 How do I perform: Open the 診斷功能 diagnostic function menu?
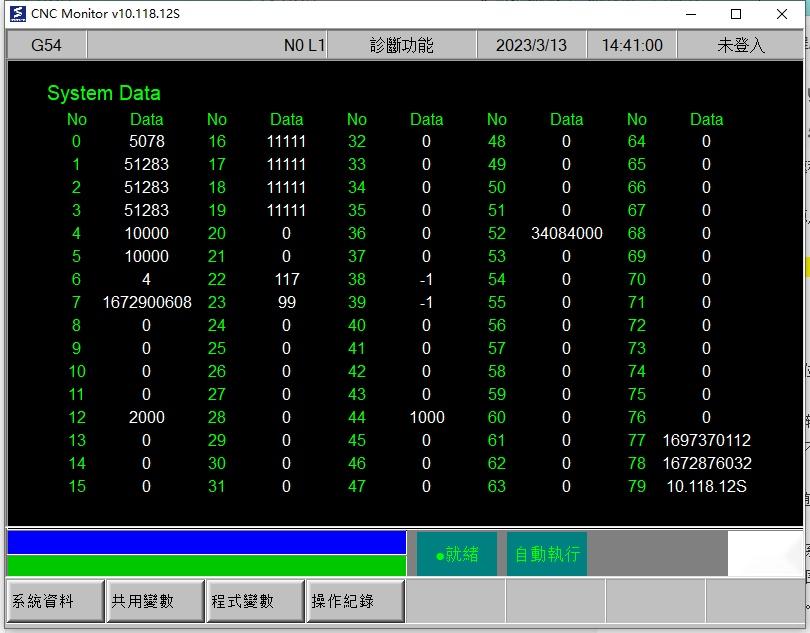pos(404,44)
